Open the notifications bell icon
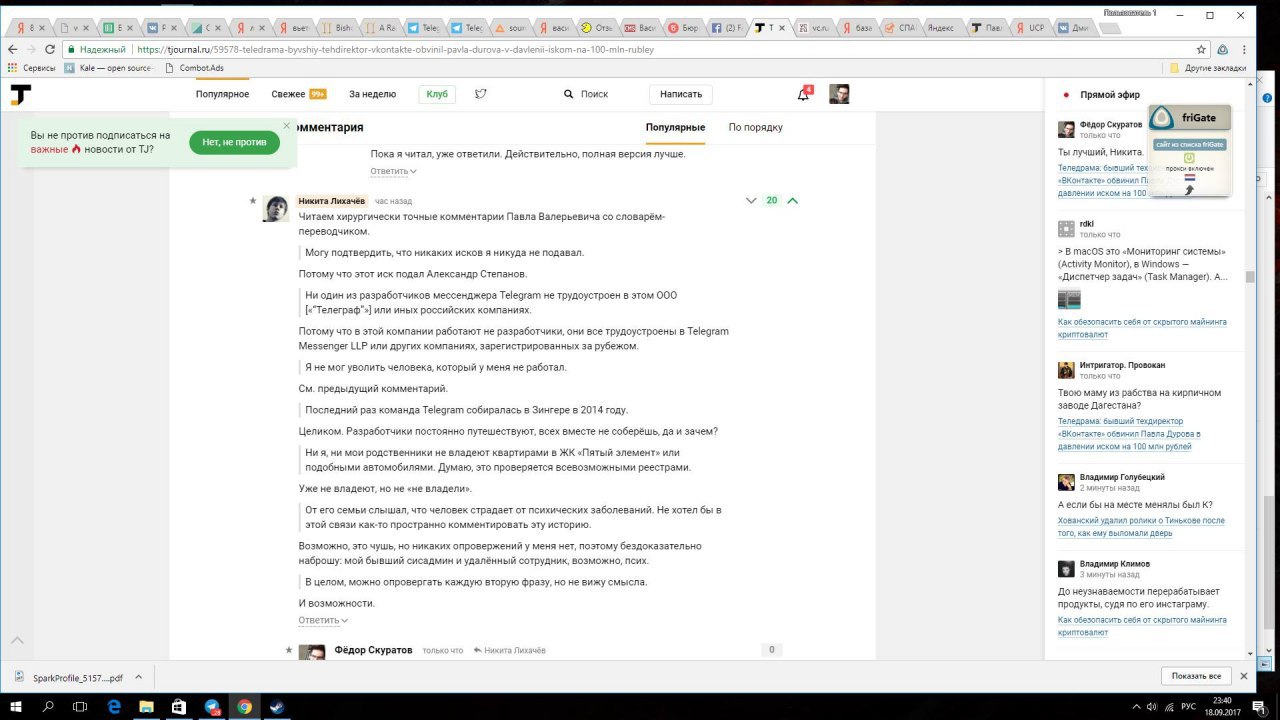 click(x=803, y=94)
